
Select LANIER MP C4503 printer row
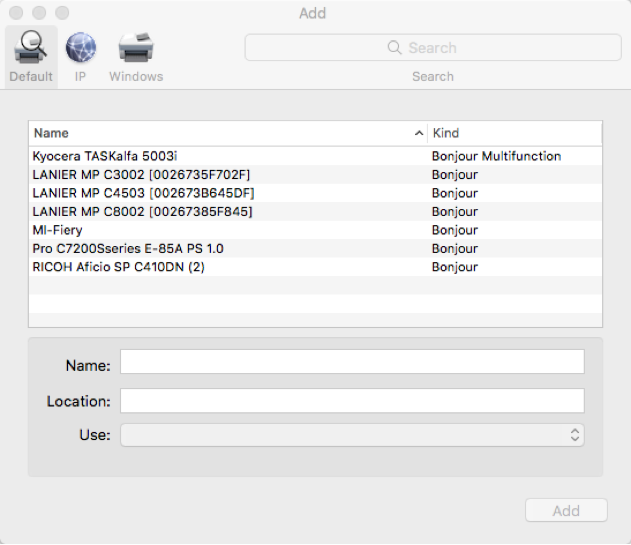click(x=316, y=193)
